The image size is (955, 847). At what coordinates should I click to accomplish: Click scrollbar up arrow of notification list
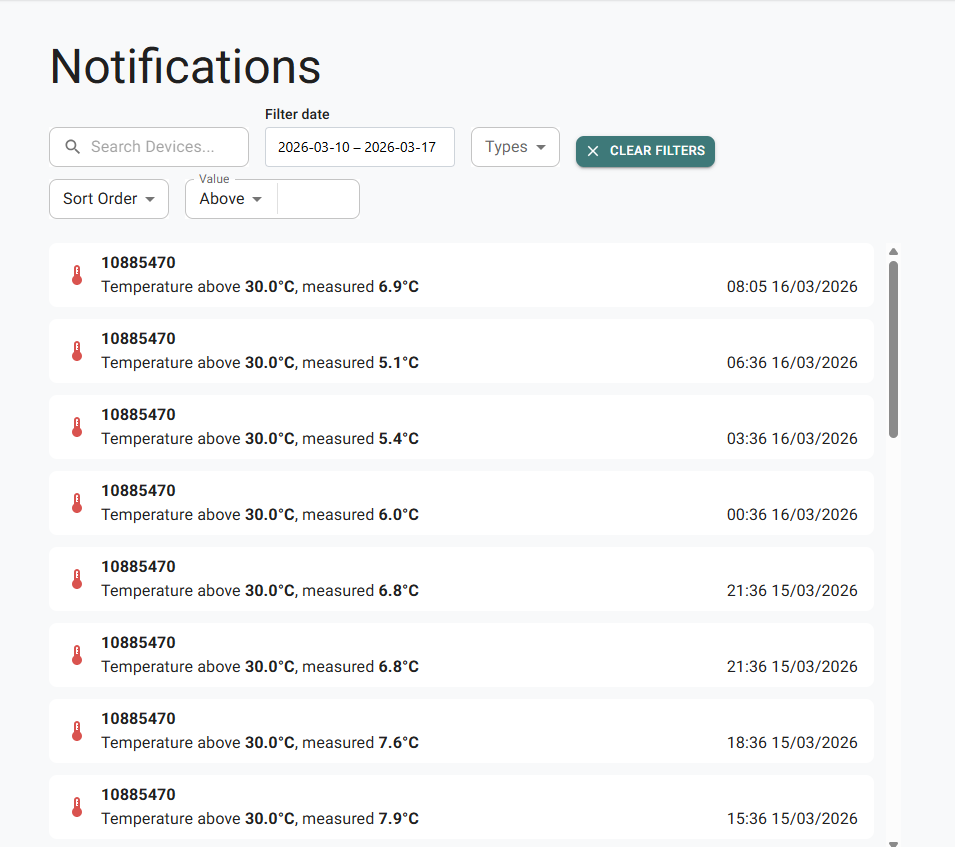click(893, 252)
